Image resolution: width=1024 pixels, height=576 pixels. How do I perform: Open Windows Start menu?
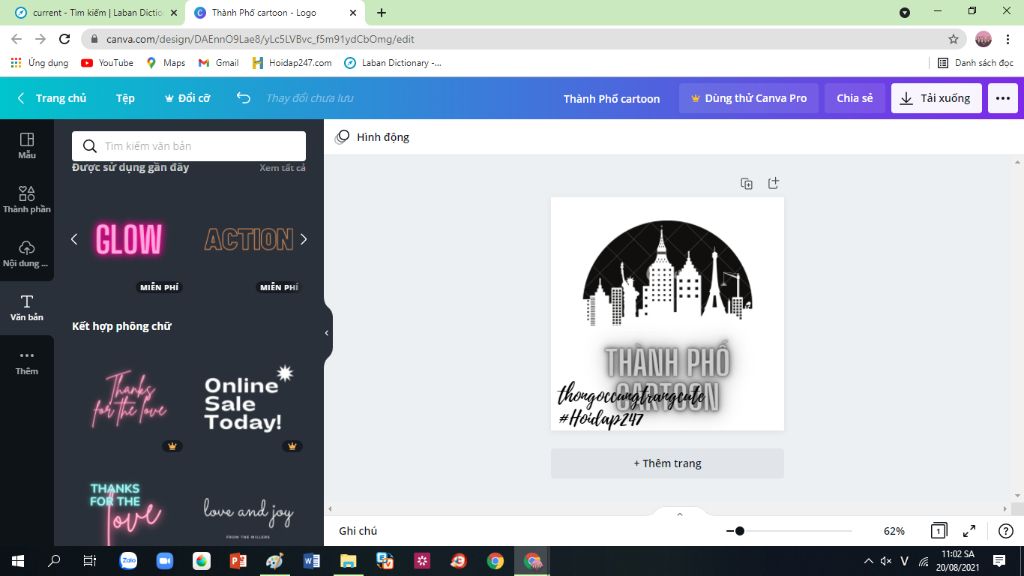18,561
